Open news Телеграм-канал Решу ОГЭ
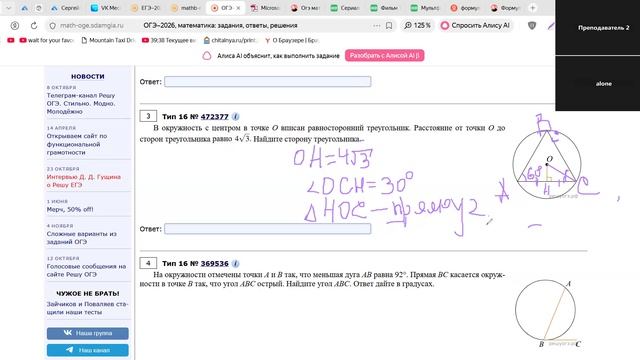This screenshot has width=640, height=360. (x=81, y=103)
